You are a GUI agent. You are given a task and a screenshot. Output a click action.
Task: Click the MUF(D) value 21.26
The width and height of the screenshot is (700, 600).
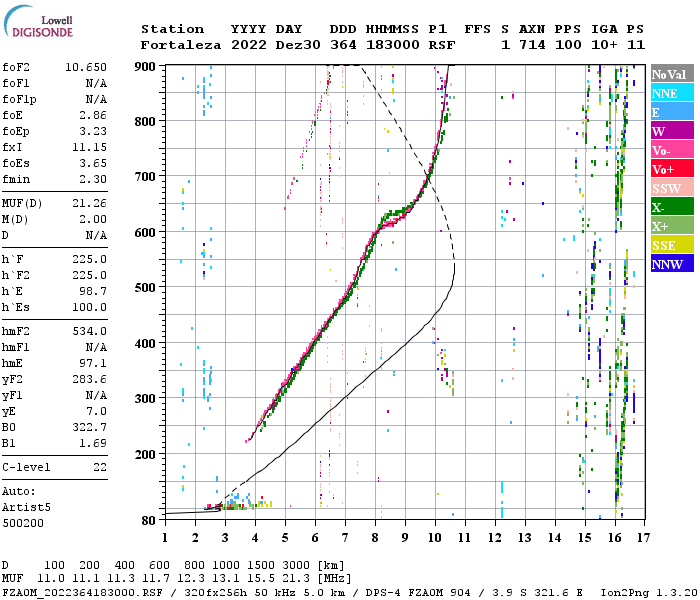[x=89, y=204]
